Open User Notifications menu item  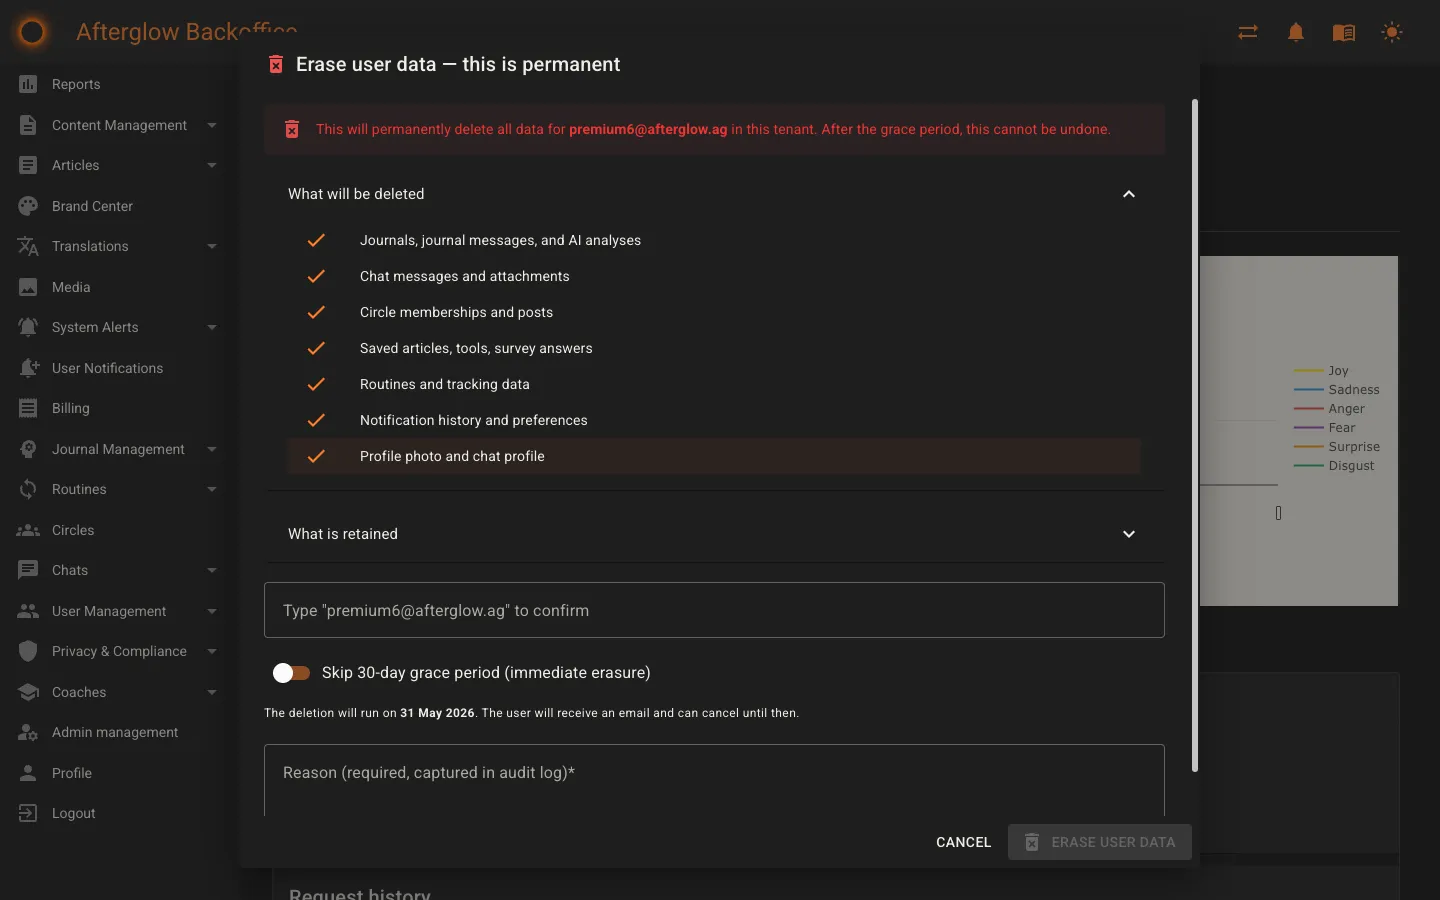(119, 368)
